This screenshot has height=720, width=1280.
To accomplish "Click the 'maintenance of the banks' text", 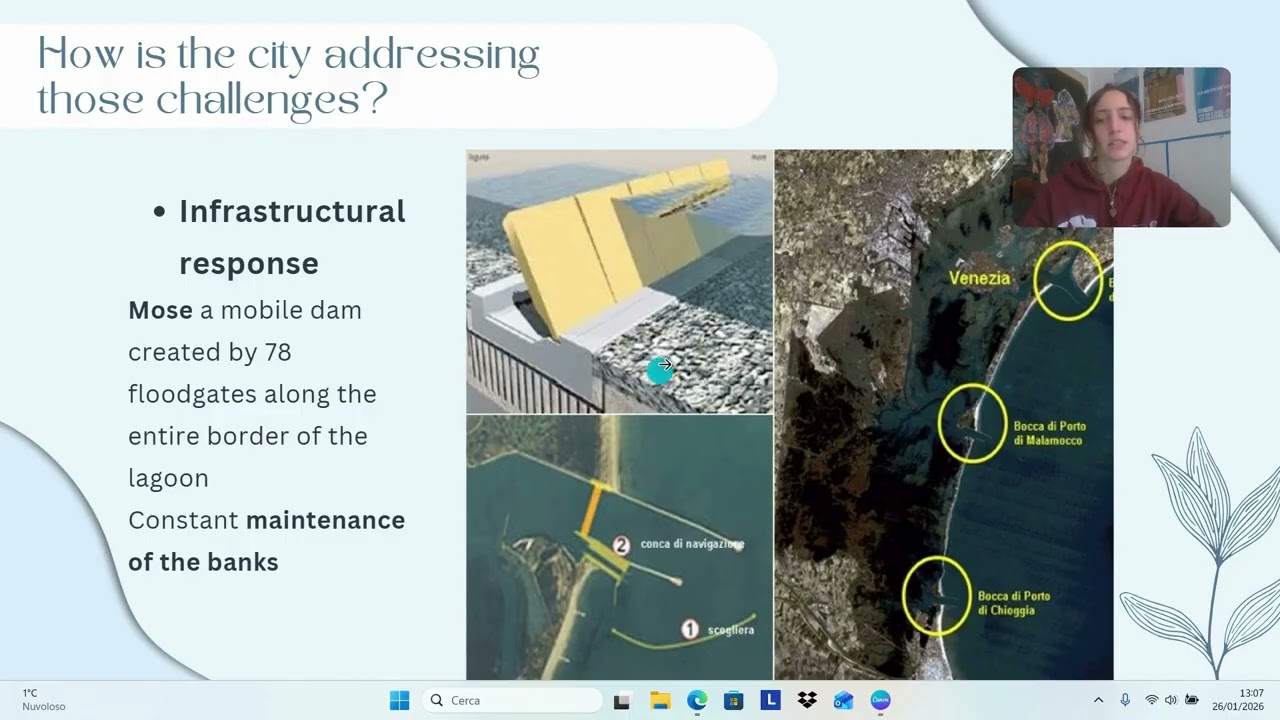I will pos(266,541).
